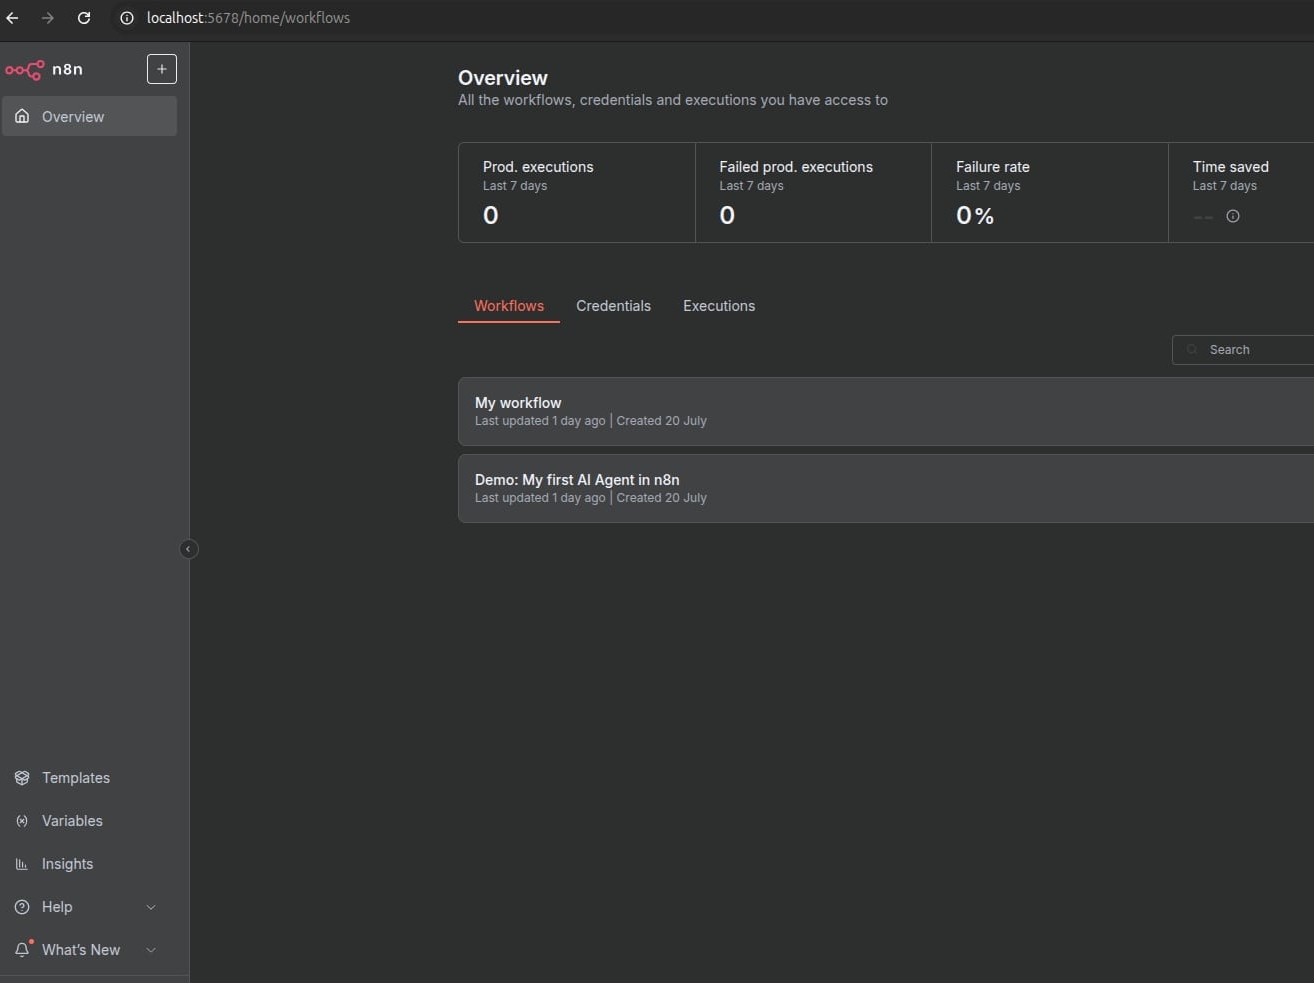The height and width of the screenshot is (983, 1314).
Task: Click the n8n logo icon
Action: pyautogui.click(x=25, y=69)
